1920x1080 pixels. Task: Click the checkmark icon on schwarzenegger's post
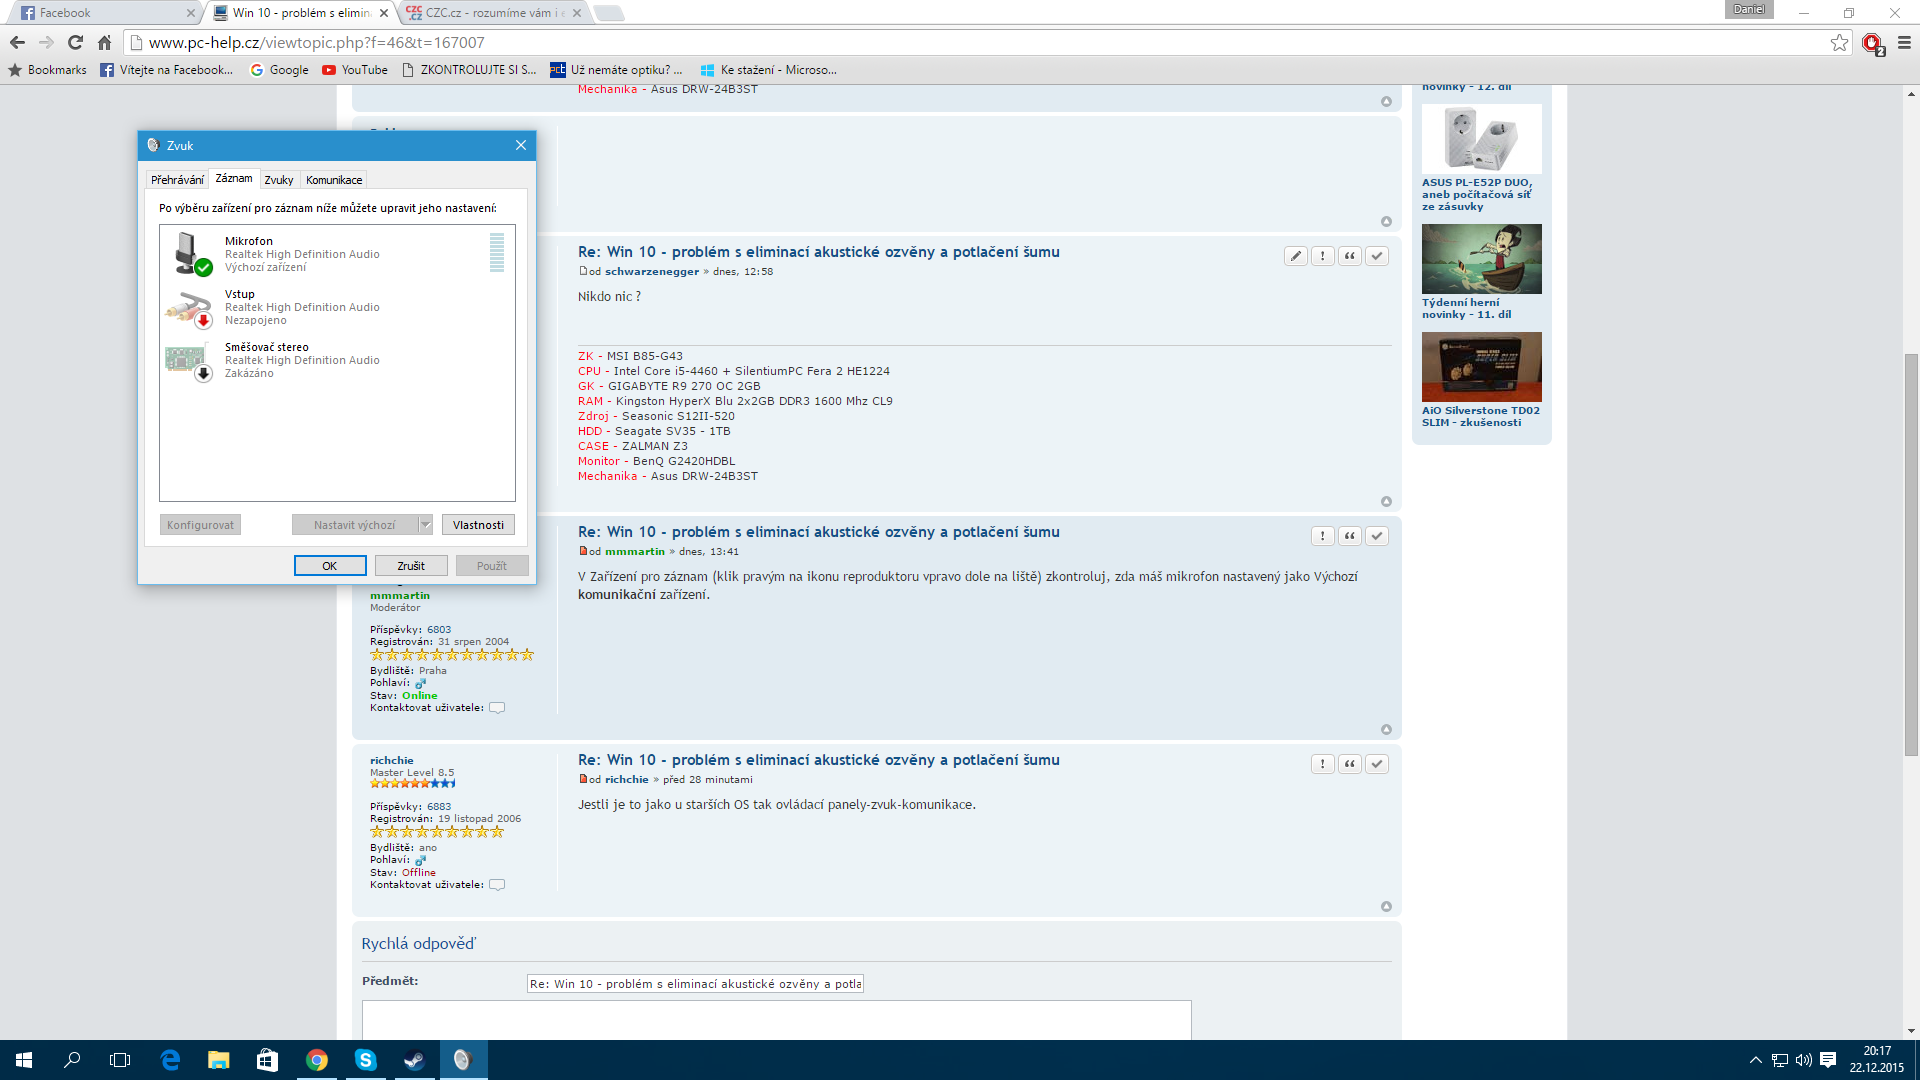pyautogui.click(x=1377, y=256)
